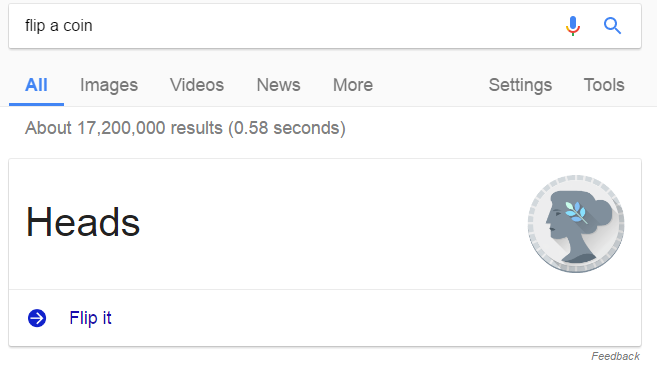Viewport: 657px width, 379px height.
Task: Expand the More search categories menu
Action: click(353, 85)
